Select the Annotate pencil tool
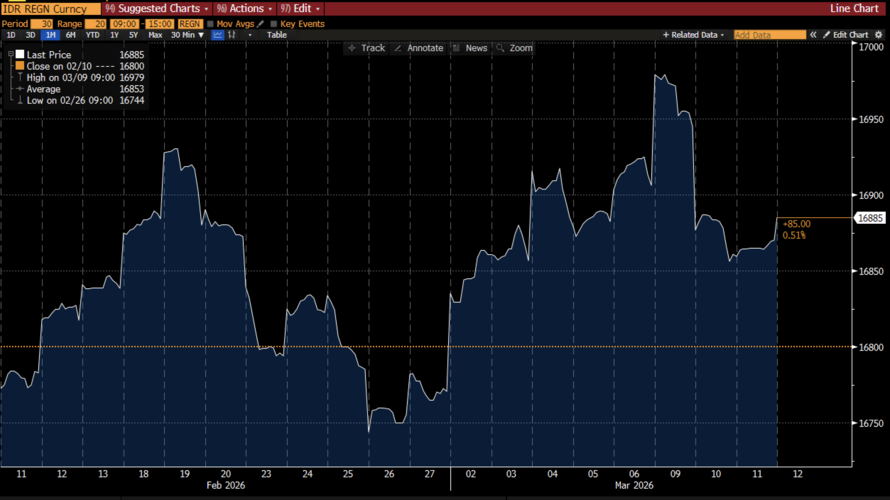 click(x=420, y=48)
